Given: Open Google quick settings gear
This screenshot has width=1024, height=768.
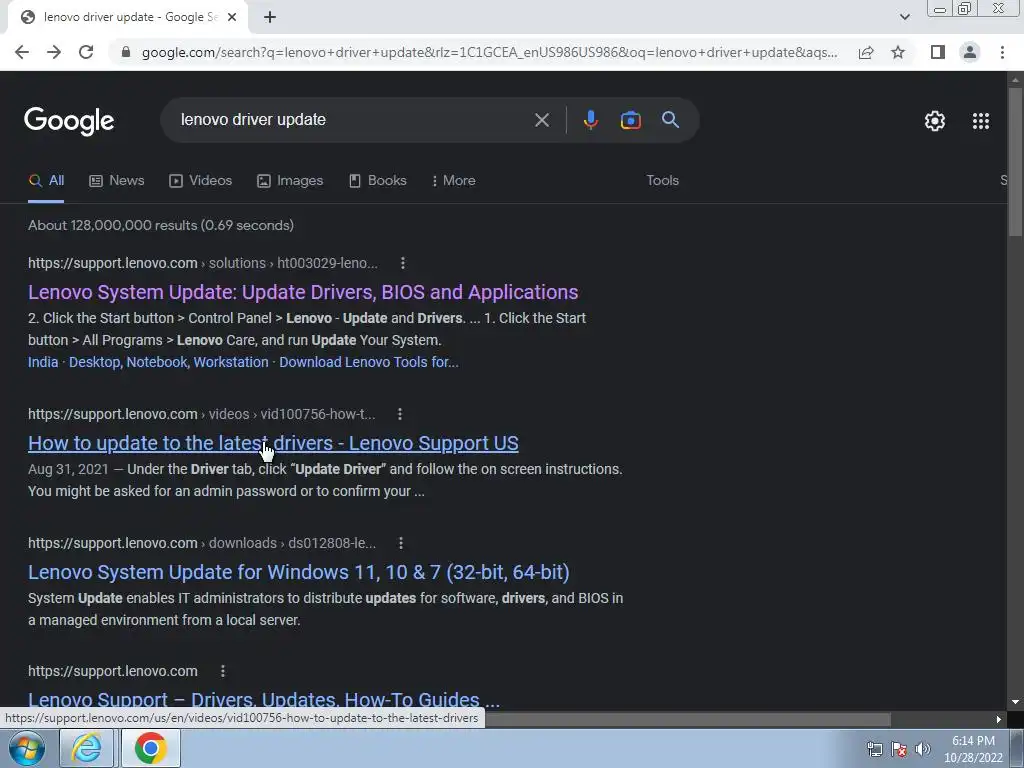Looking at the screenshot, I should (x=935, y=121).
